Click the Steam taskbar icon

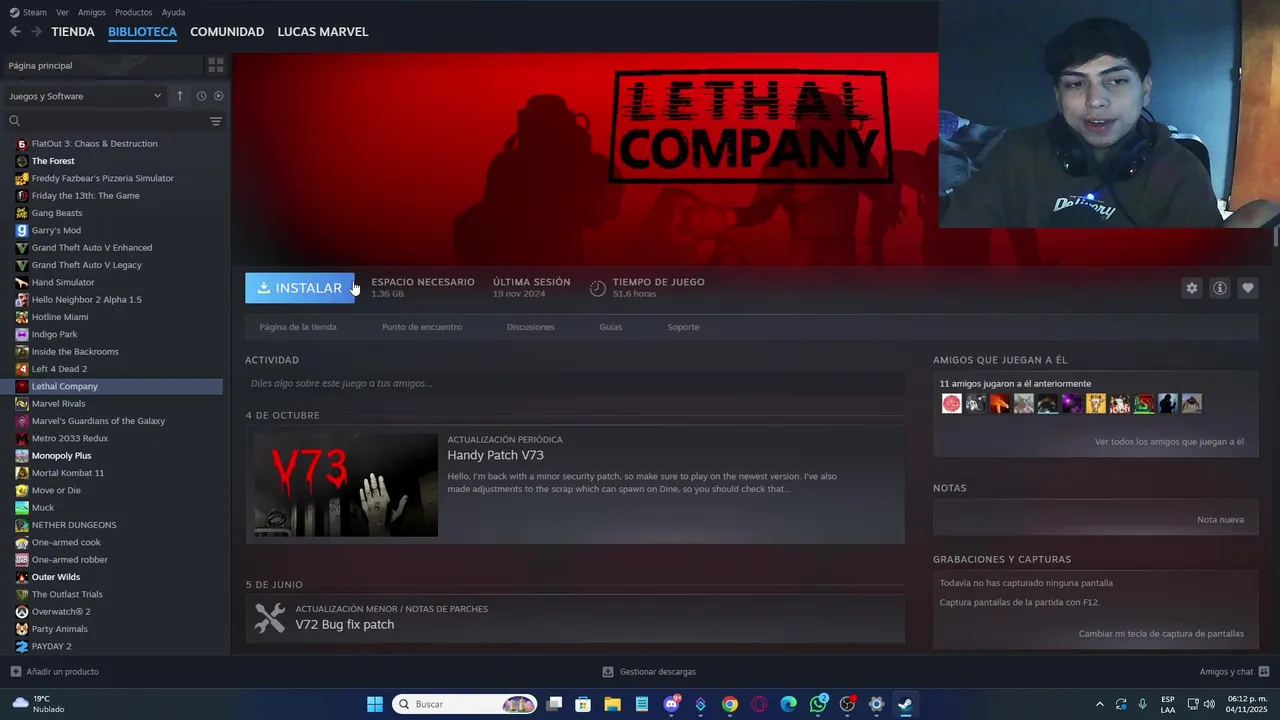click(905, 704)
